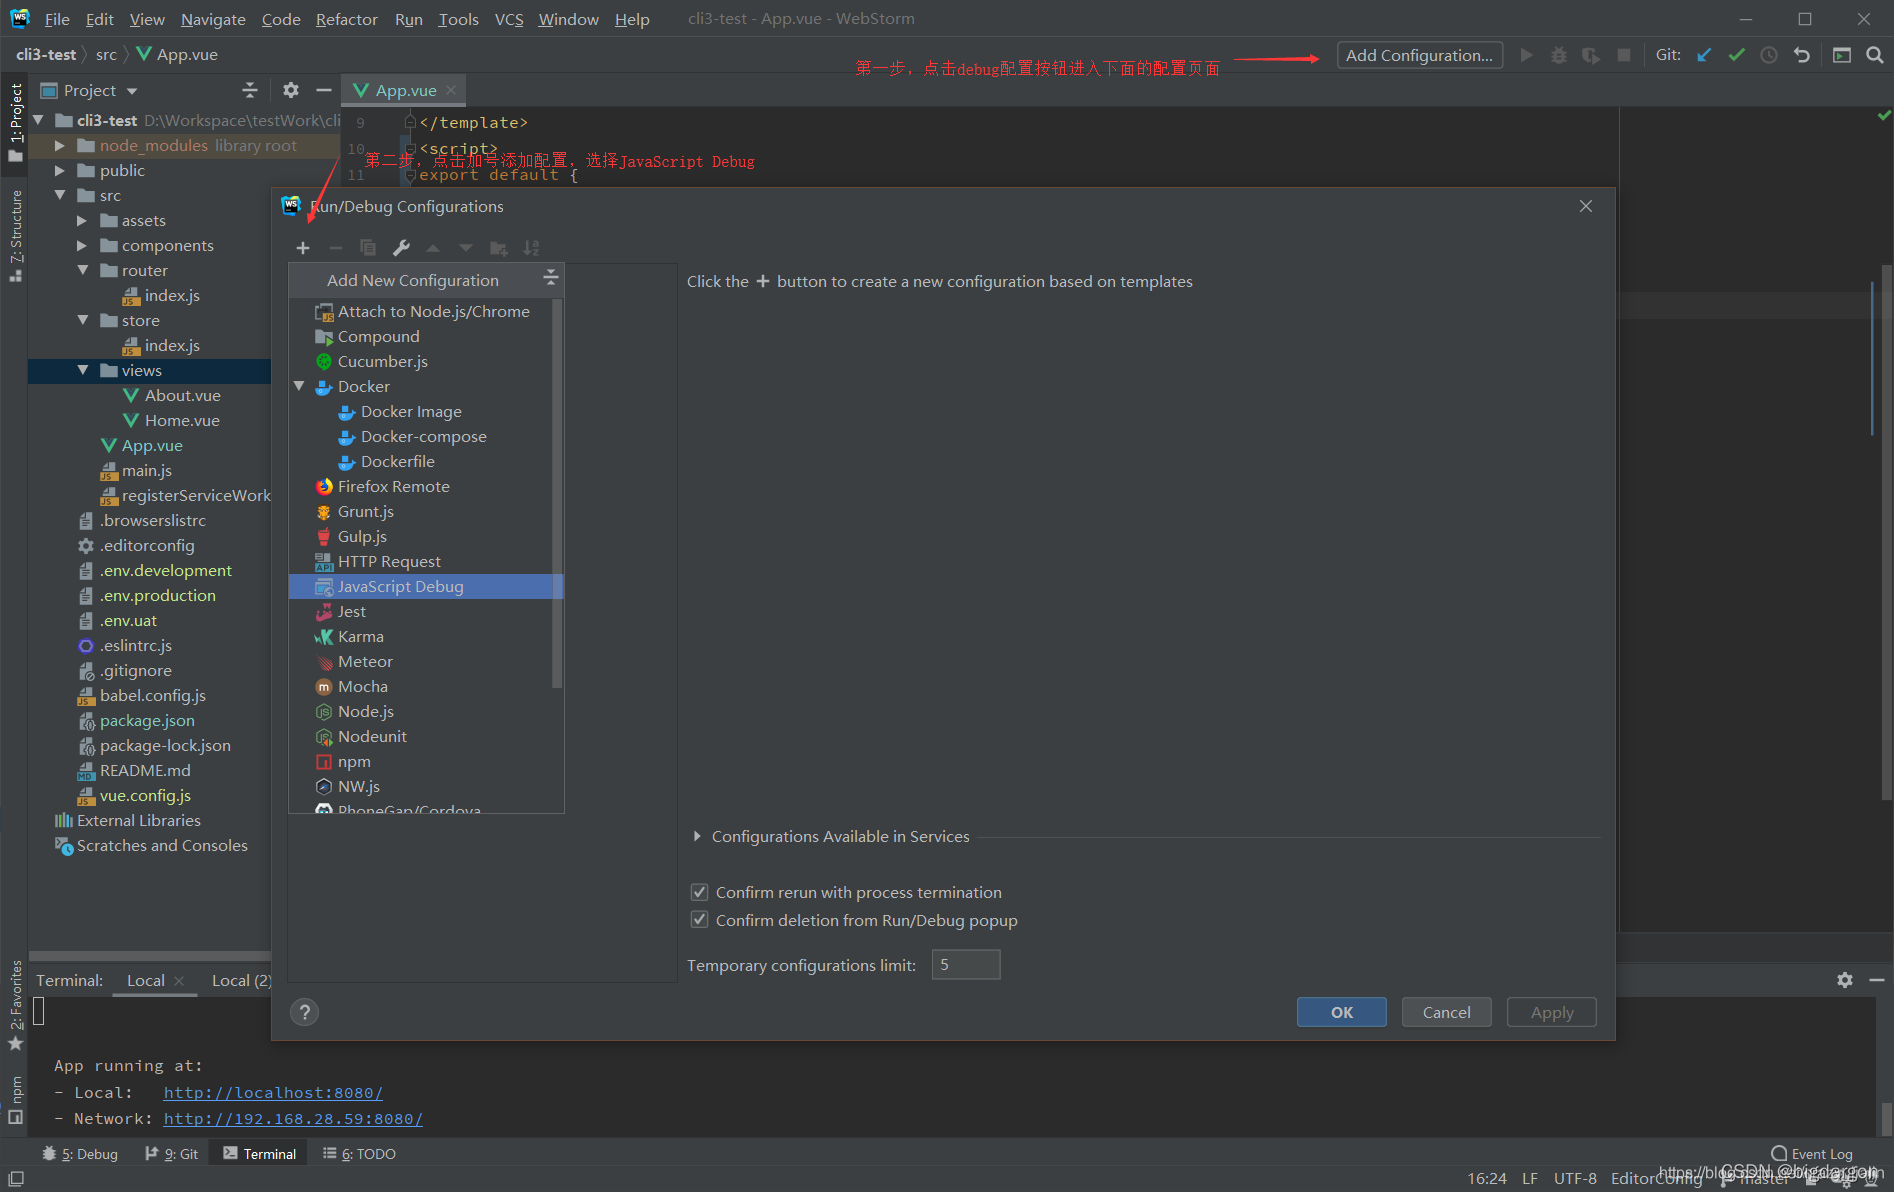Commit changes via the green checkmark icon
Viewport: 1894px width, 1192px height.
[1737, 55]
